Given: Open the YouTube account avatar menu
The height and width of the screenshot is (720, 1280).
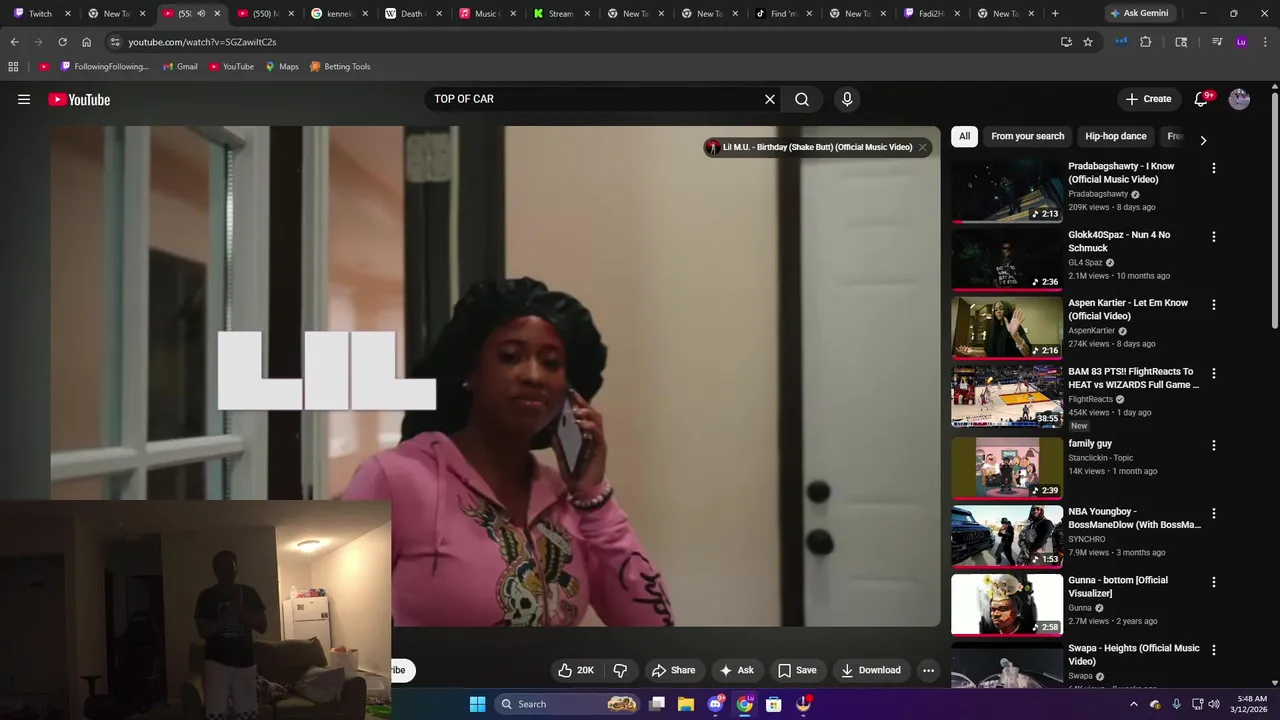Looking at the screenshot, I should [1239, 99].
